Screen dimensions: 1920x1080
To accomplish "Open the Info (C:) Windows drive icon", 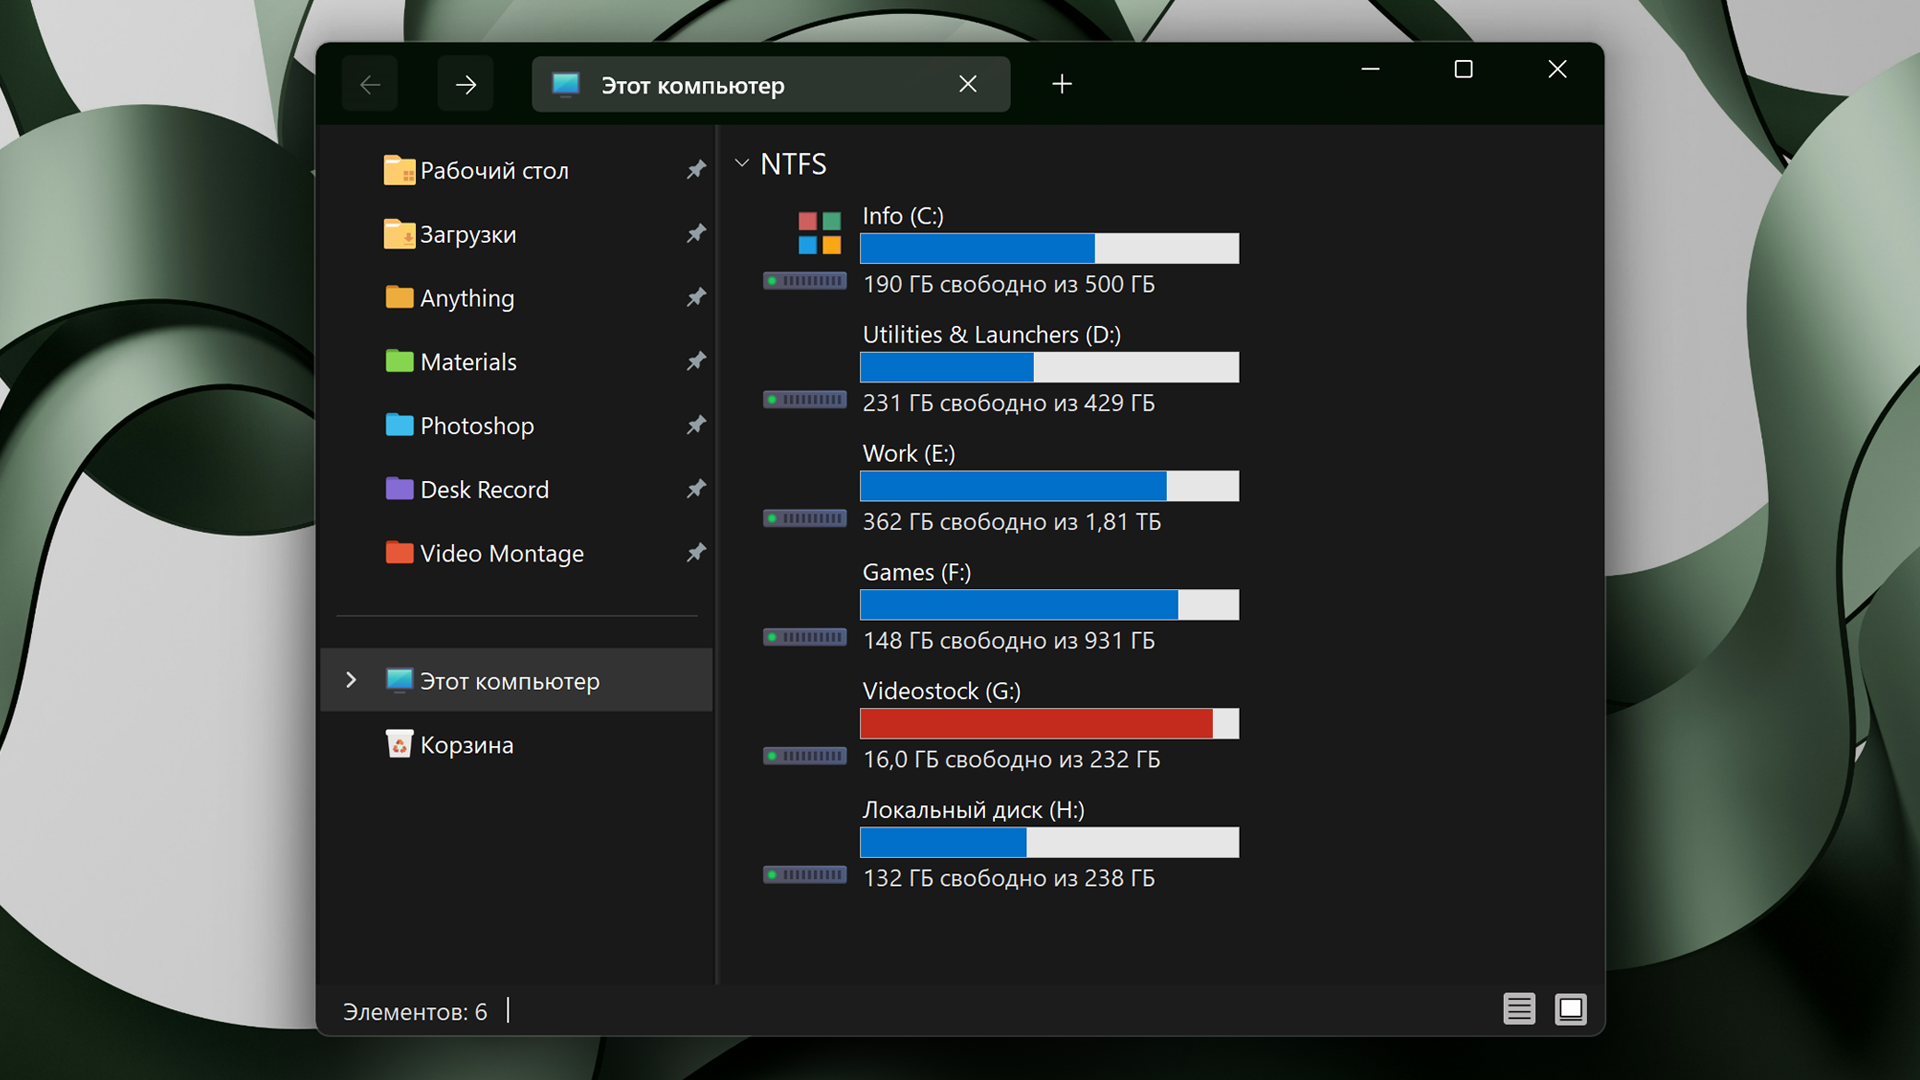I will [819, 233].
